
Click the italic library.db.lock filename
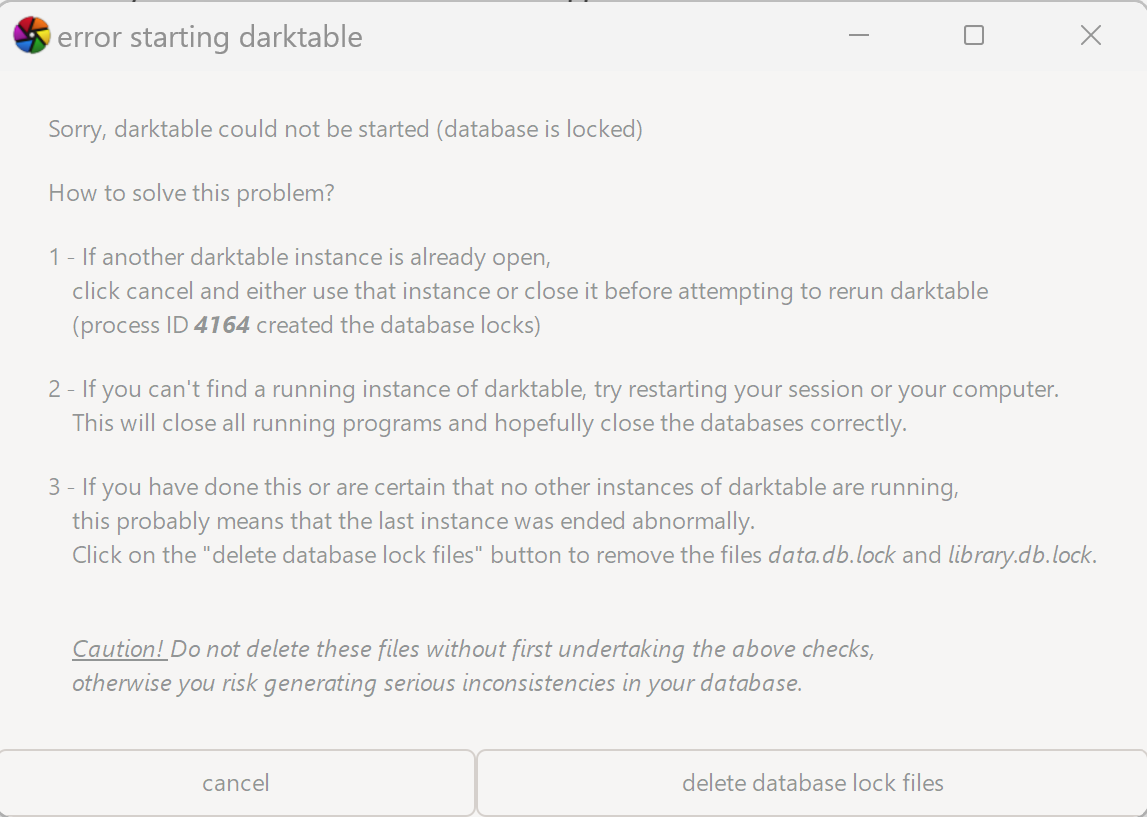1020,555
